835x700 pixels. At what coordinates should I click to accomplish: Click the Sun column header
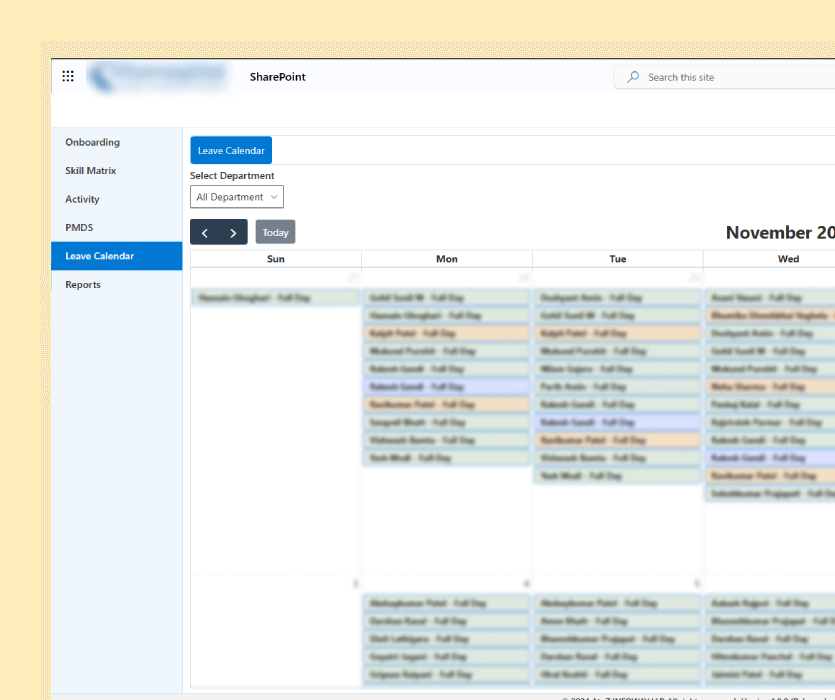click(x=276, y=259)
